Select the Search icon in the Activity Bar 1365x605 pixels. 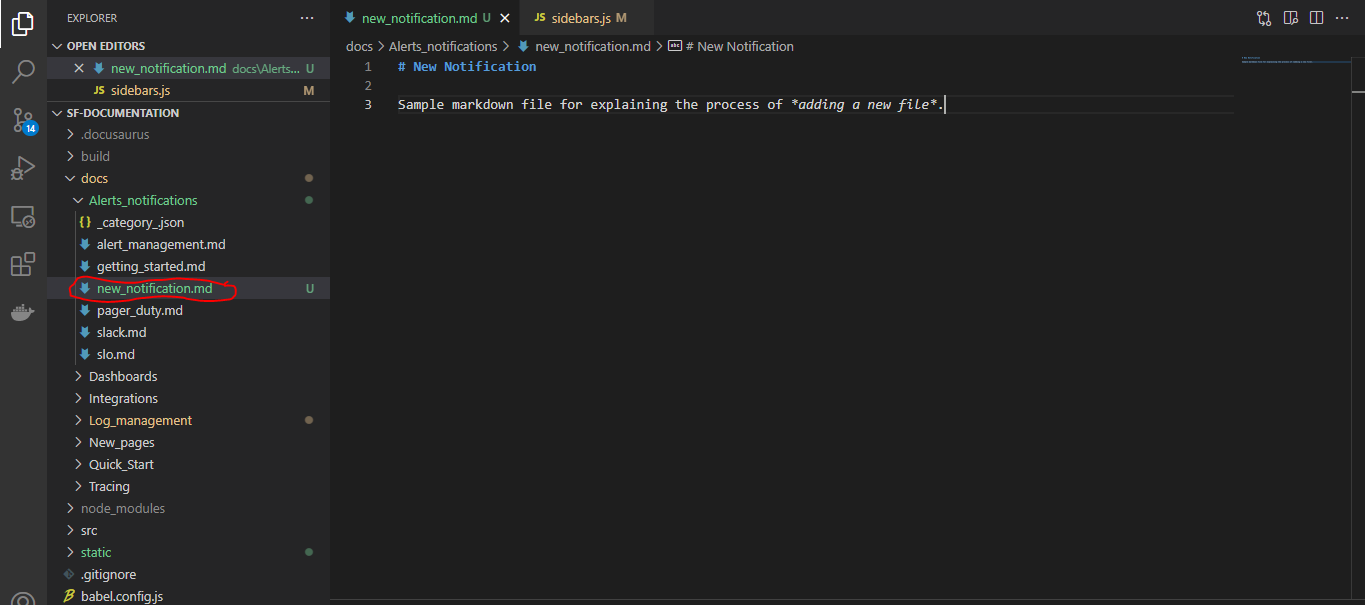pos(22,71)
